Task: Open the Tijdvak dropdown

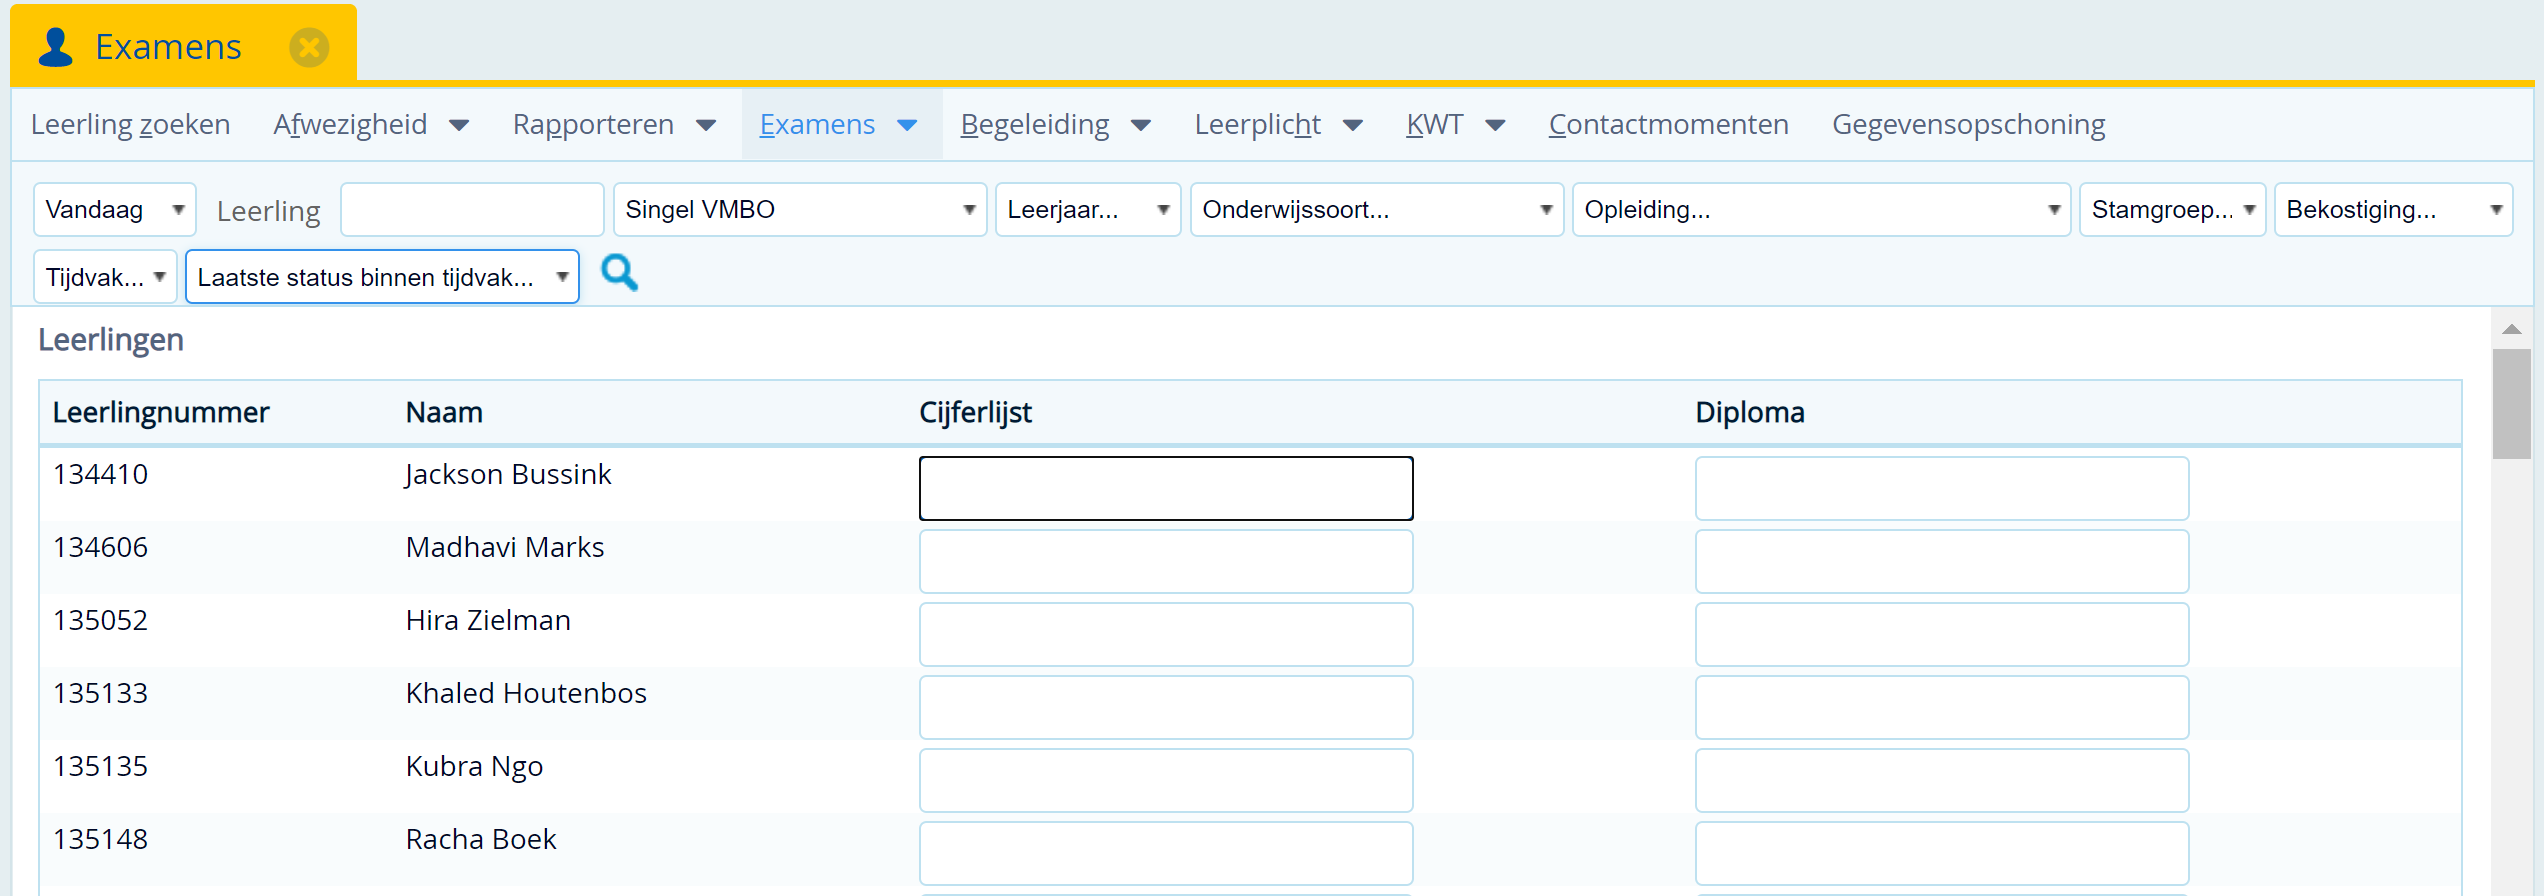Action: [105, 277]
